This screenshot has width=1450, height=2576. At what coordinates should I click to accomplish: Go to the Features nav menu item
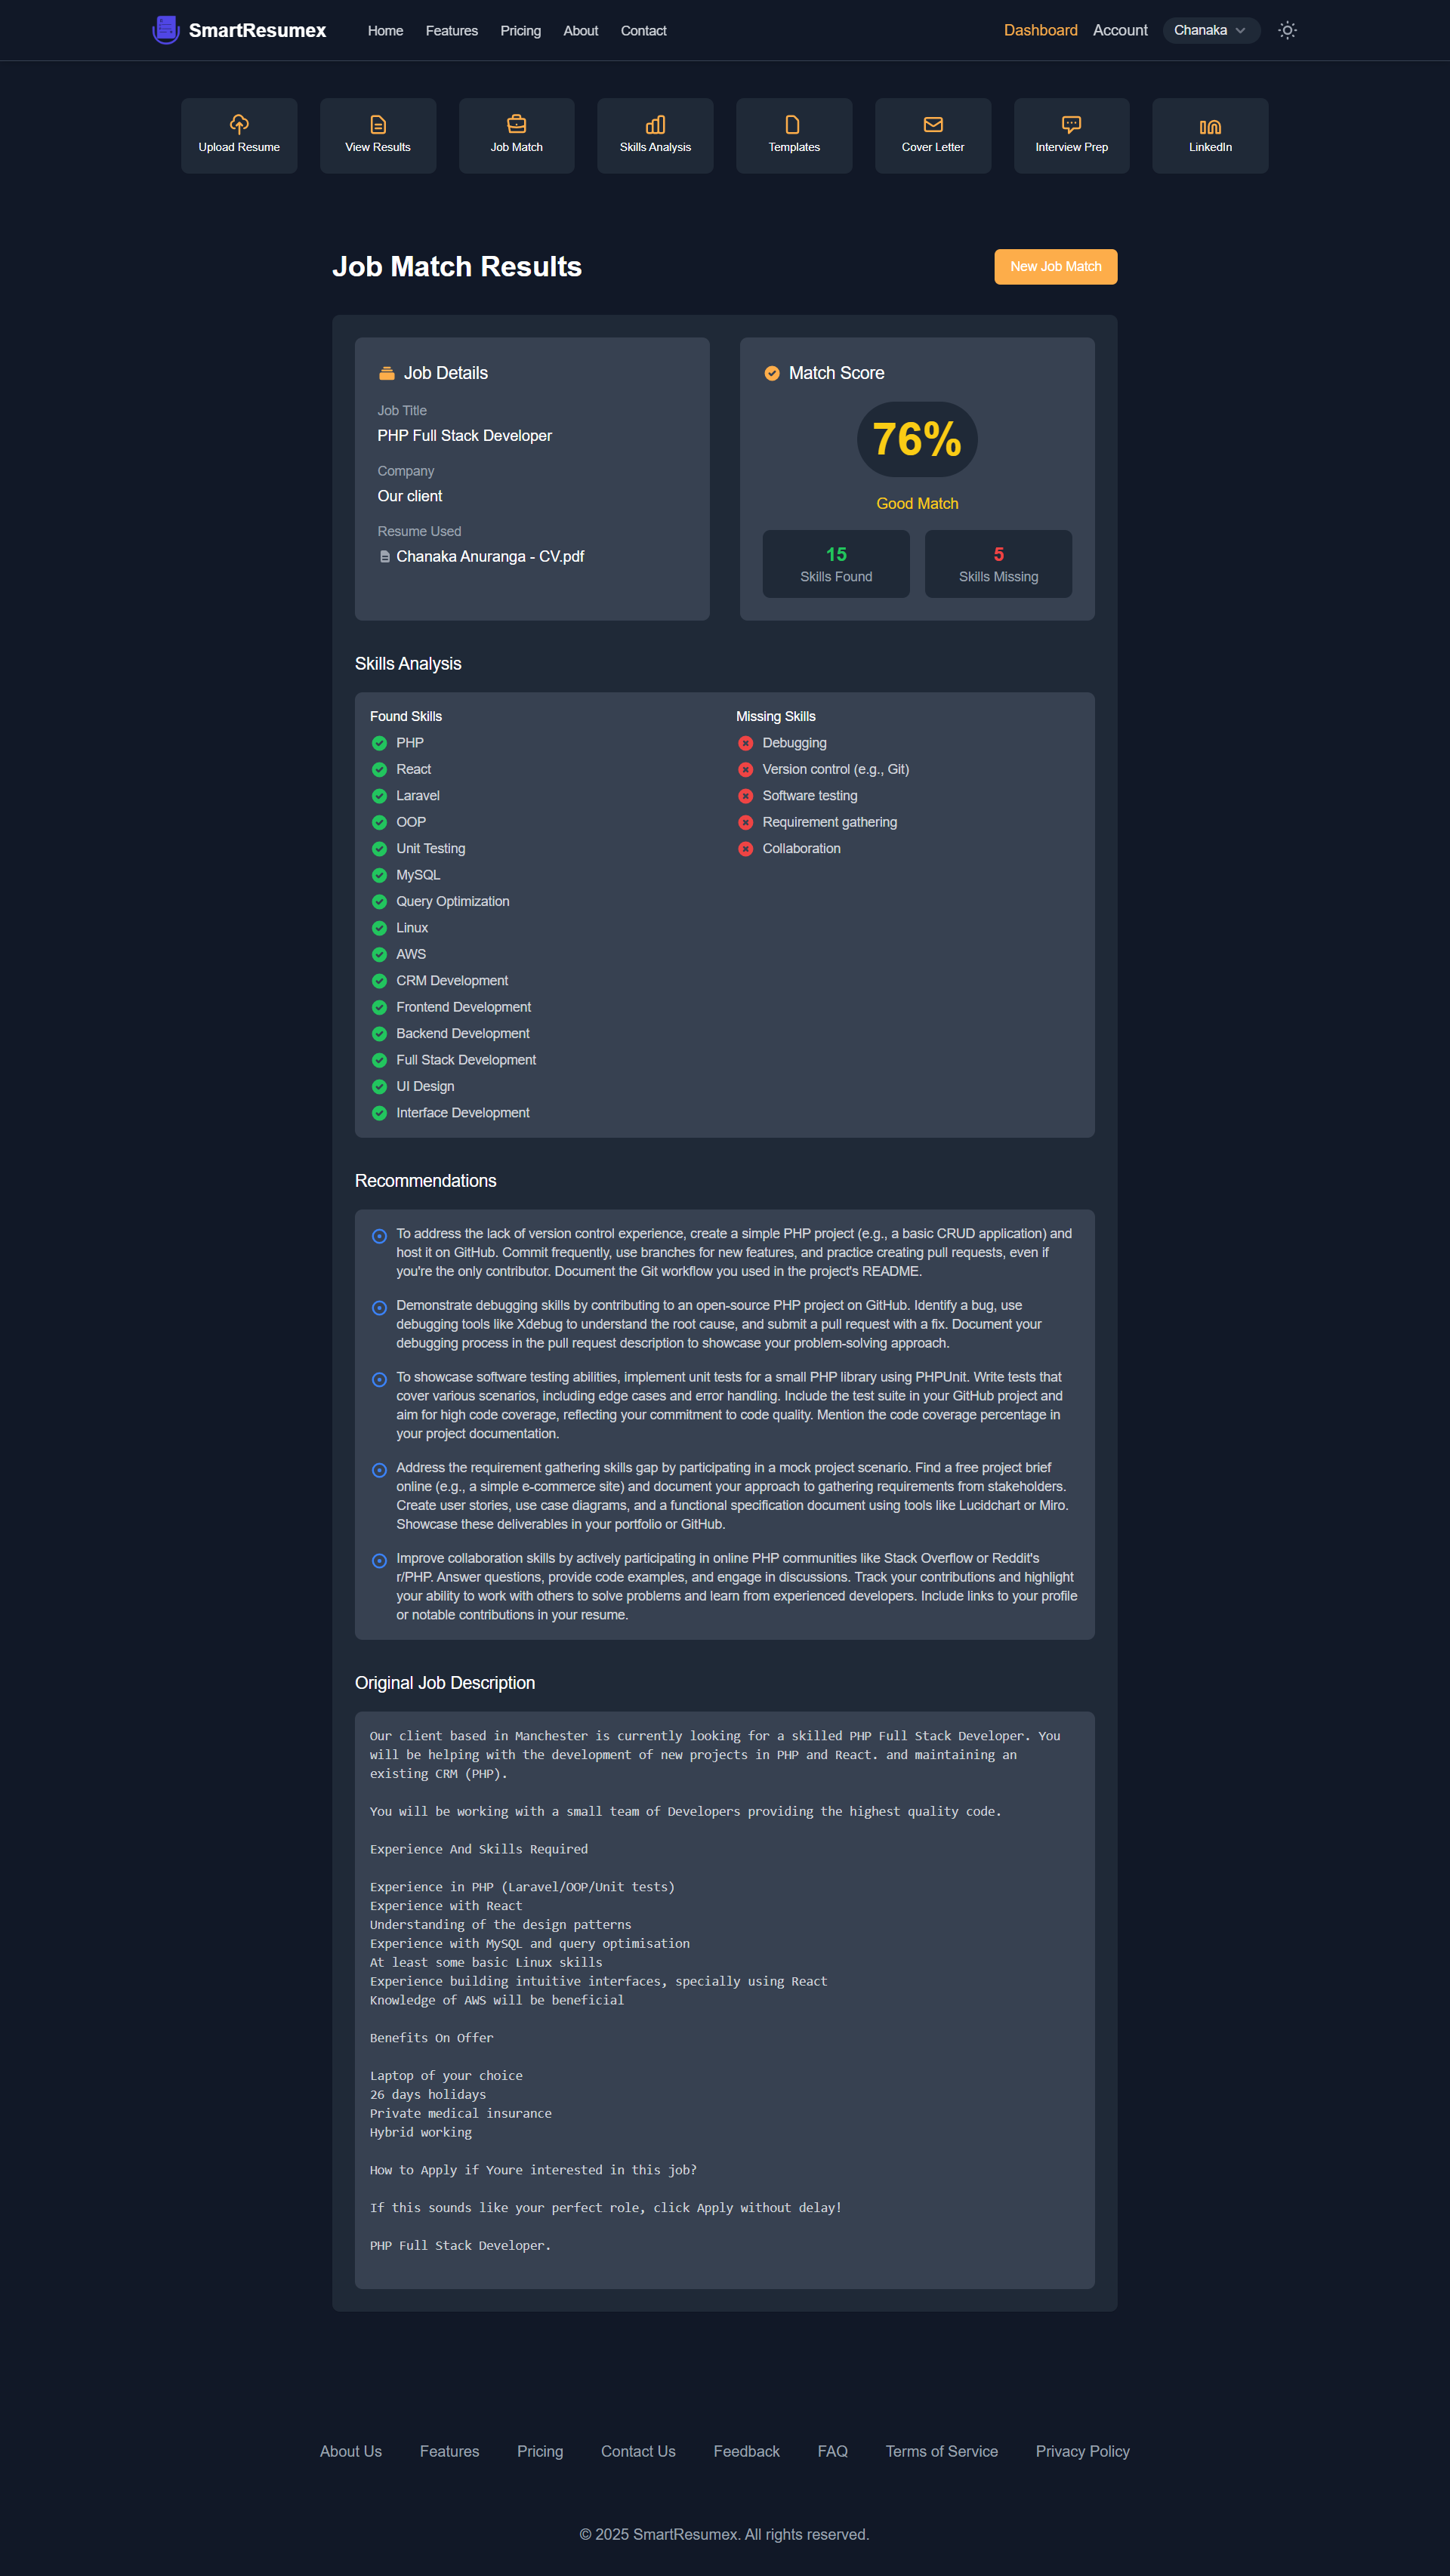click(x=451, y=31)
